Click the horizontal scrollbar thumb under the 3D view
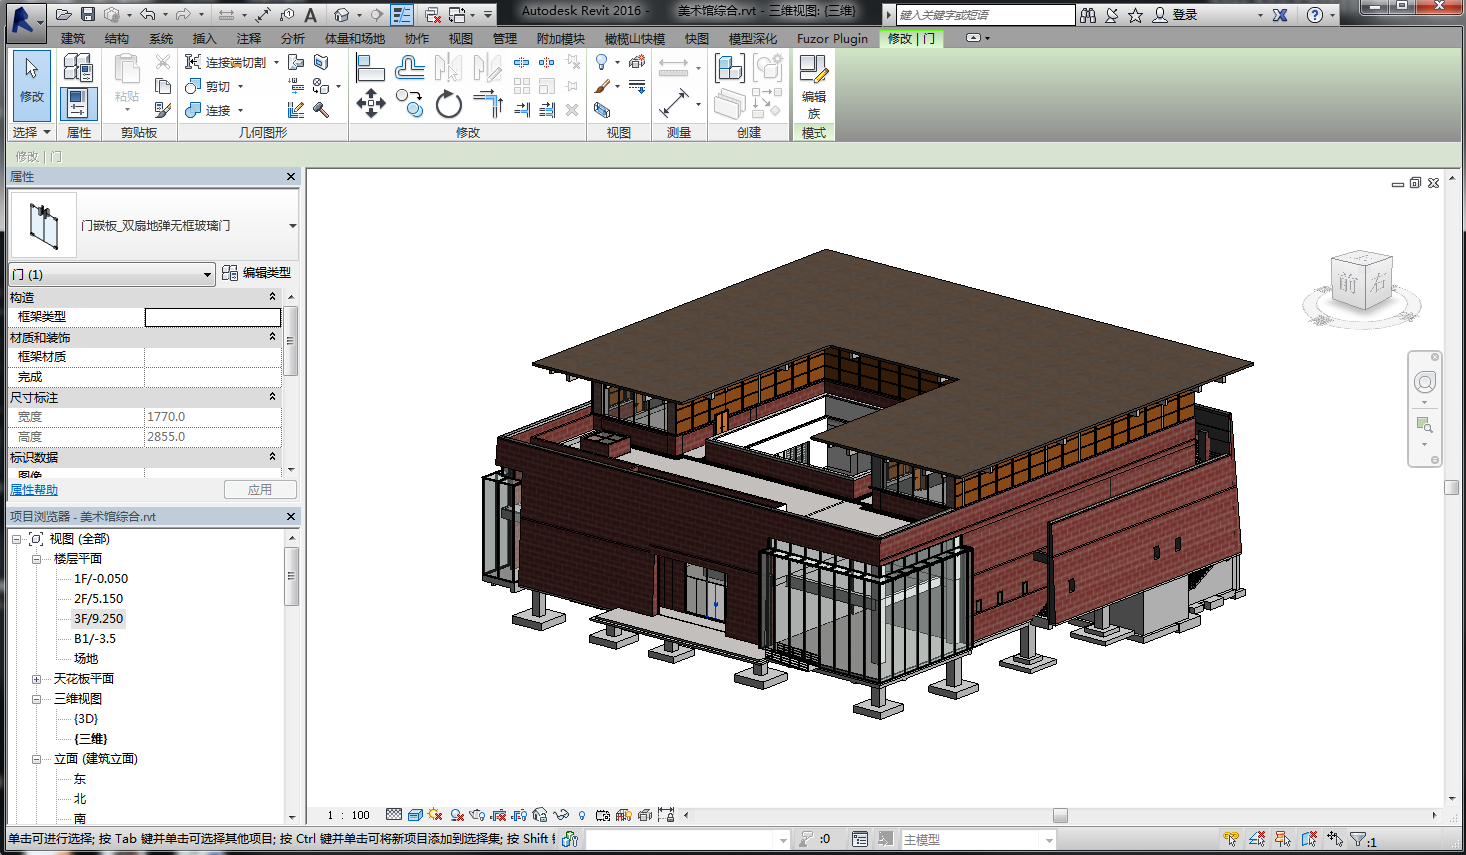The height and width of the screenshot is (855, 1466). [x=1060, y=815]
